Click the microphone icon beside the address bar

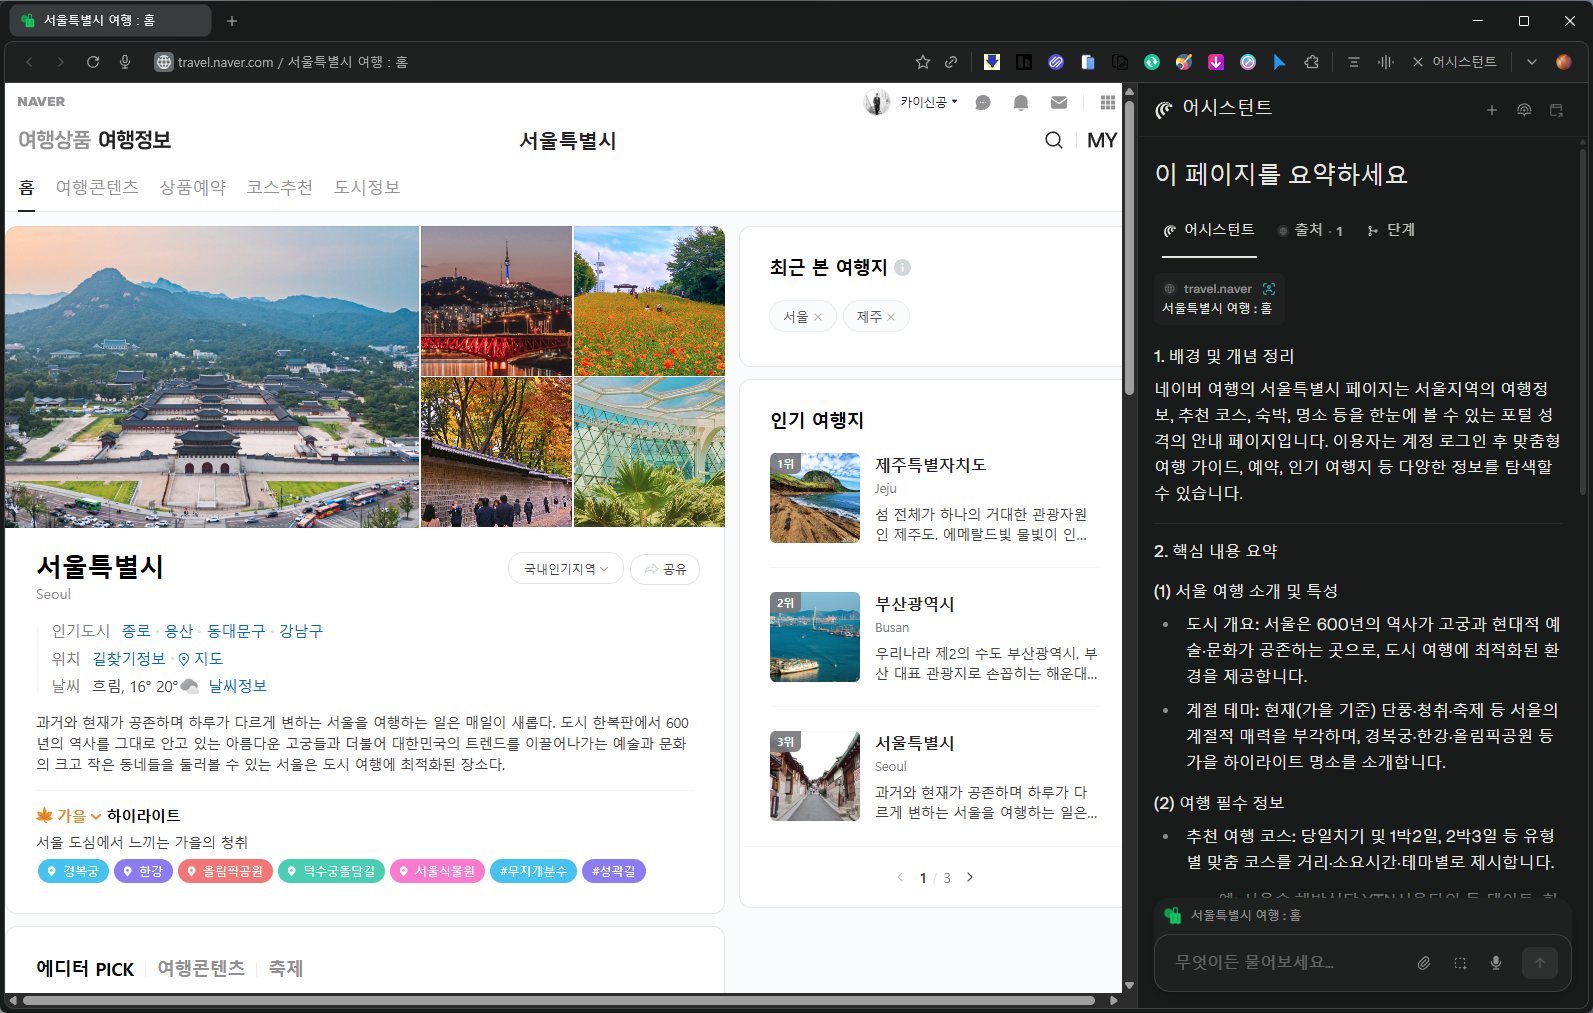pos(125,62)
